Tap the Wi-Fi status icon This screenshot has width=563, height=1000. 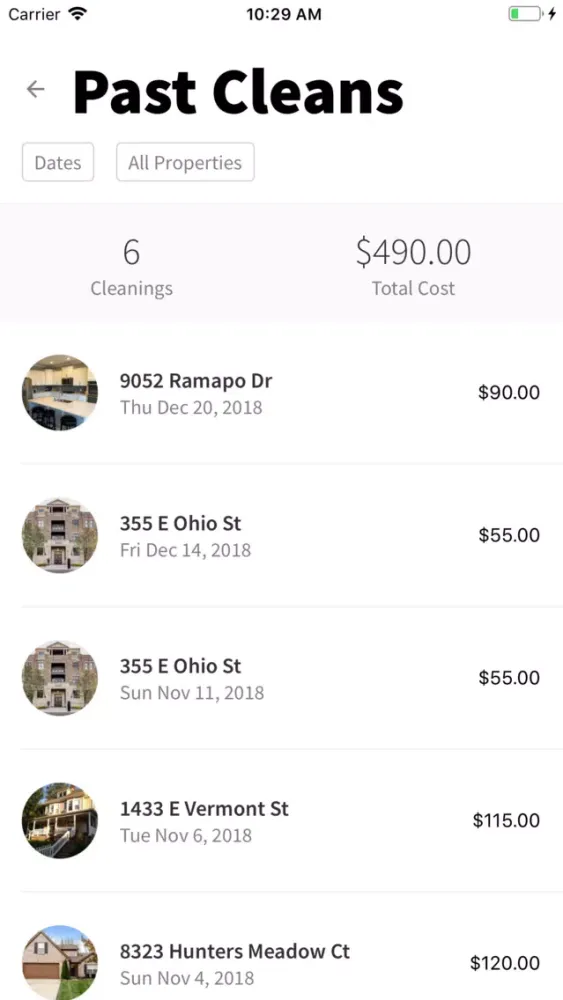[x=78, y=14]
